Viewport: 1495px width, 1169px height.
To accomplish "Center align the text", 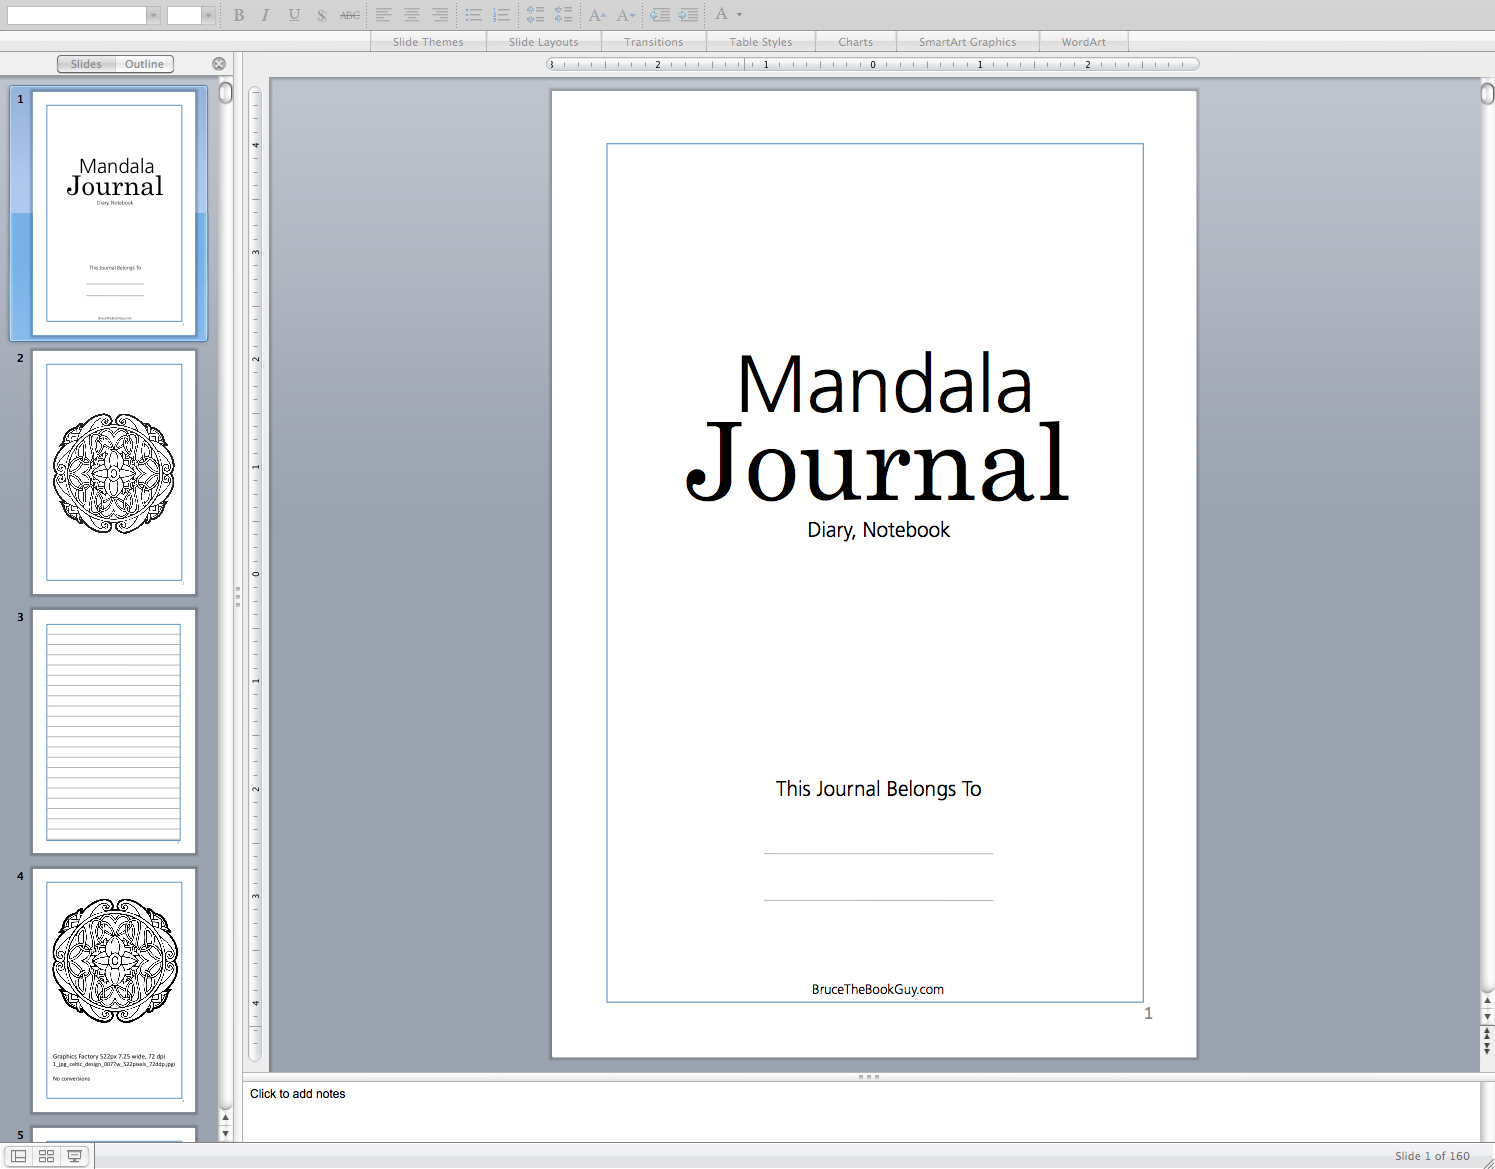I will point(411,15).
